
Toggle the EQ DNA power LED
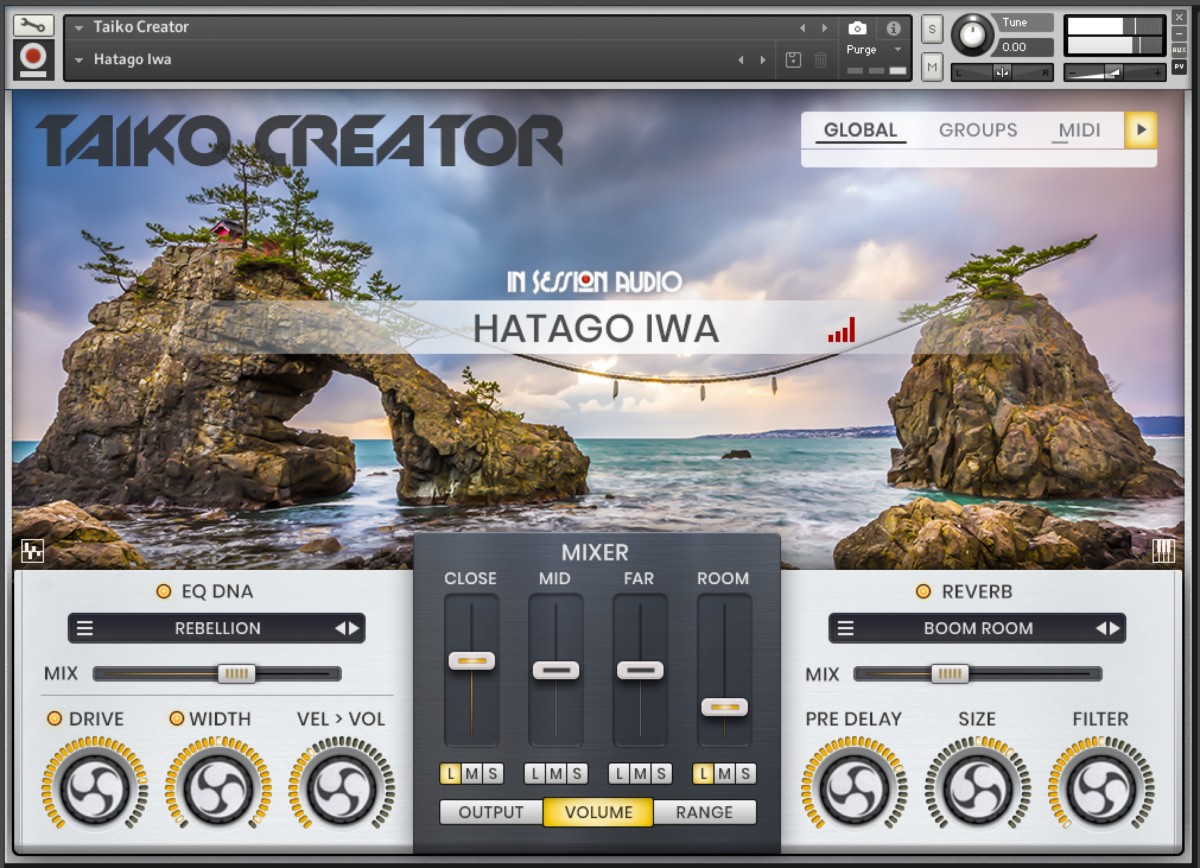pos(164,591)
